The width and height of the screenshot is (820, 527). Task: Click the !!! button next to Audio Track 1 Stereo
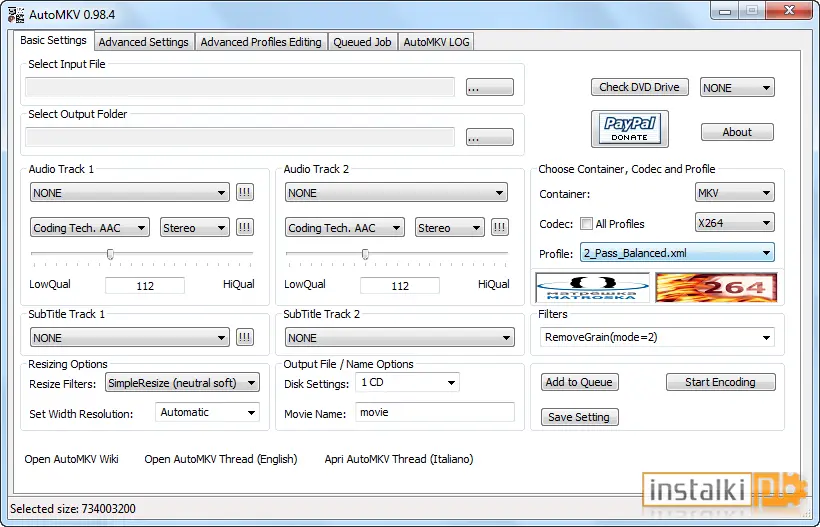click(245, 227)
